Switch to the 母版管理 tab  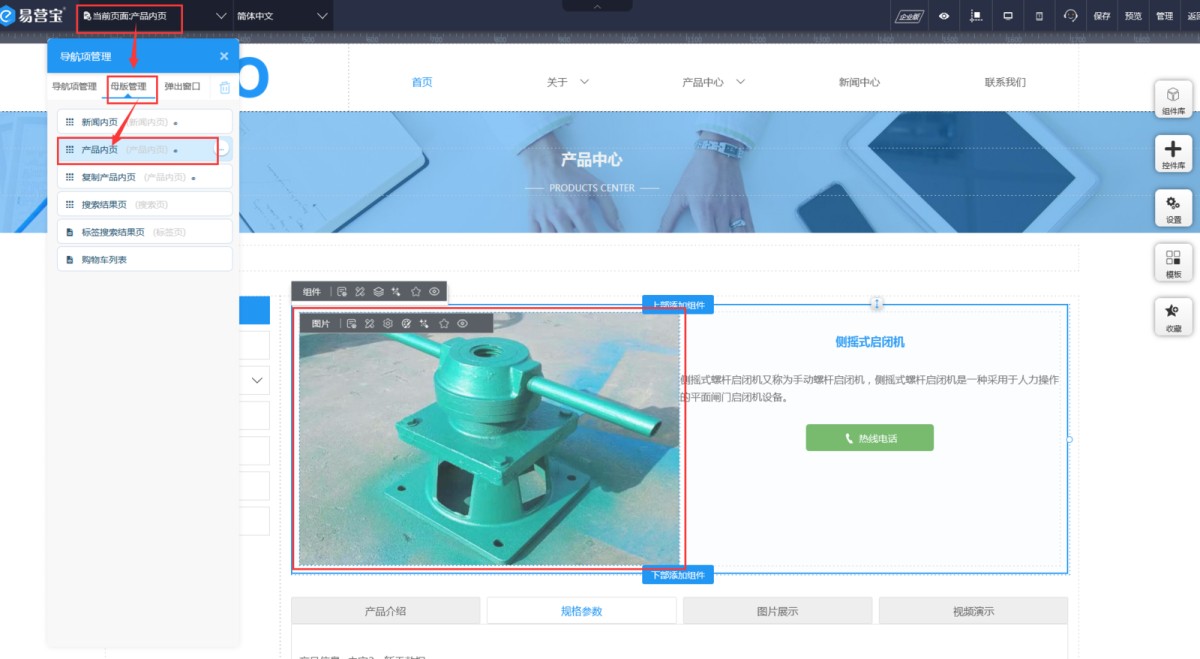click(x=128, y=87)
